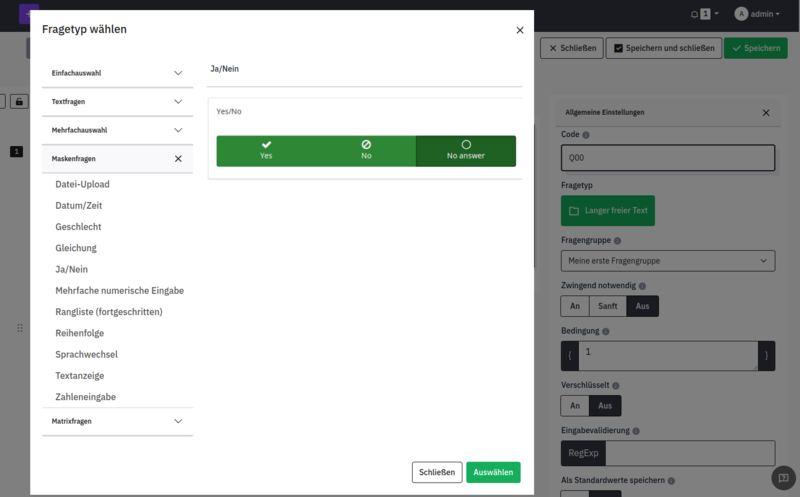Open the Fragengruppe dropdown
The image size is (800, 497).
click(667, 261)
